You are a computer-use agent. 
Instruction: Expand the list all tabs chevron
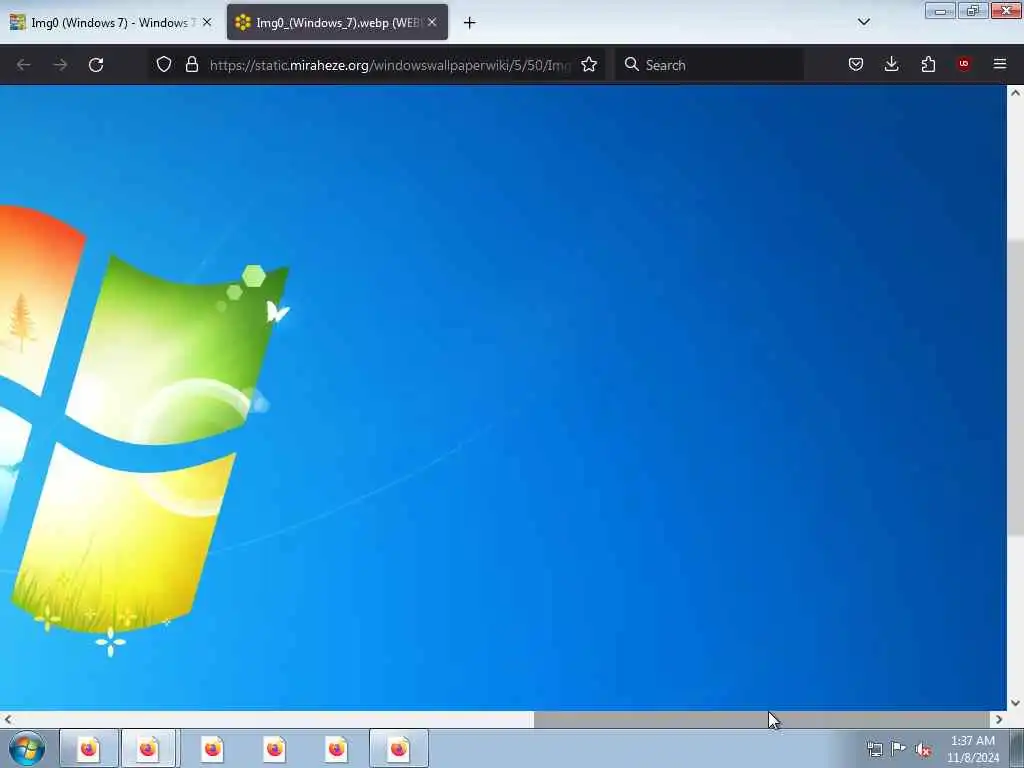point(864,22)
